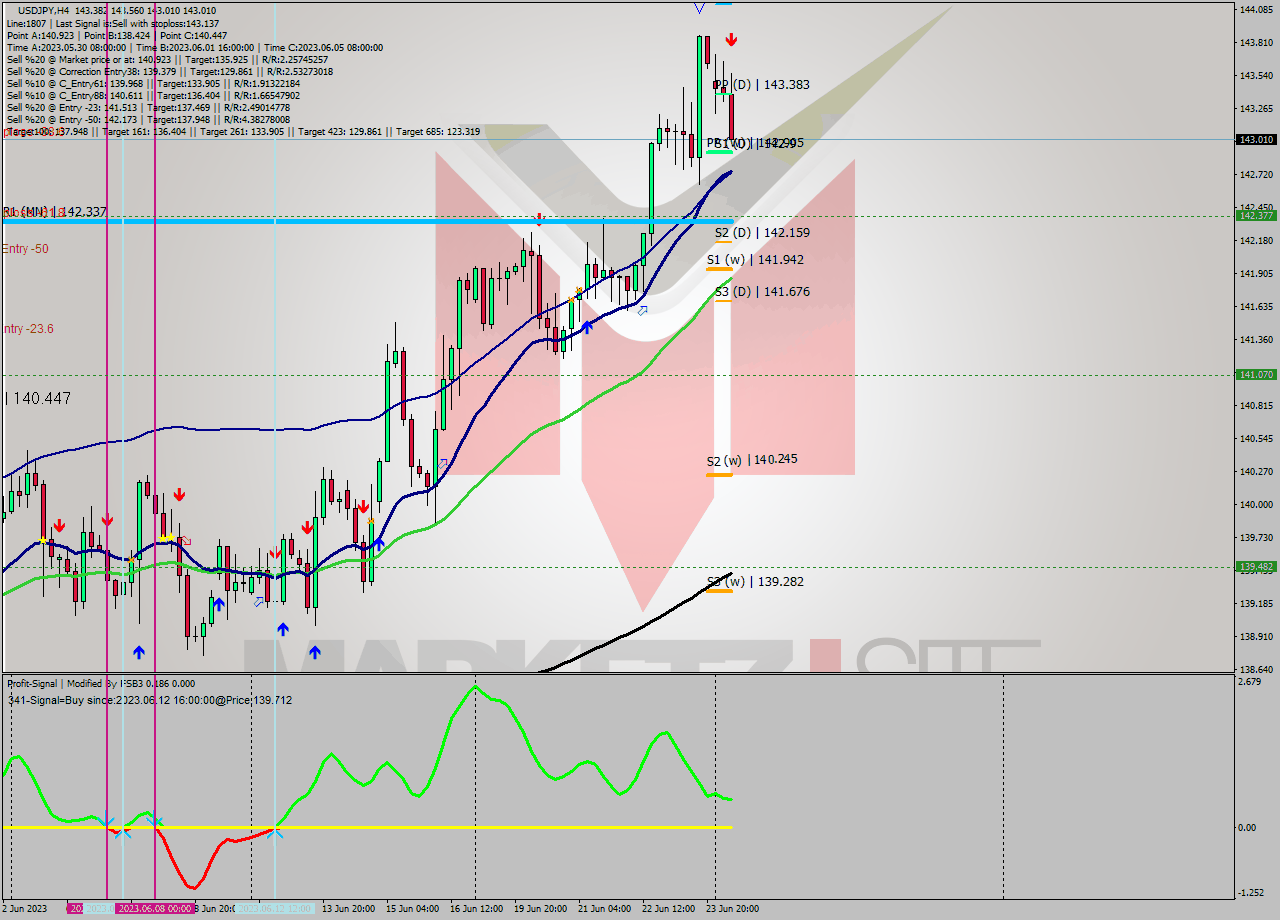This screenshot has width=1280, height=920.
Task: Click the 138.640 price scale value
Action: (1256, 669)
